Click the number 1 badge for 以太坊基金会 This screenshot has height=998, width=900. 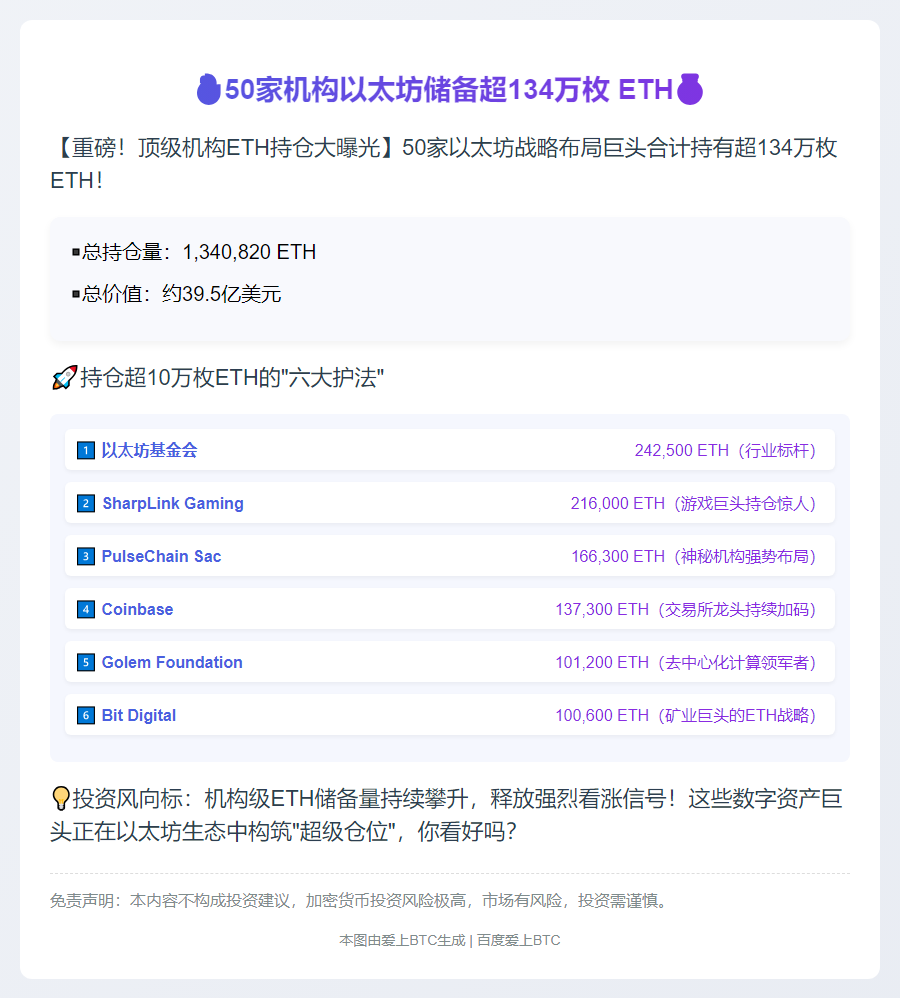tap(86, 451)
